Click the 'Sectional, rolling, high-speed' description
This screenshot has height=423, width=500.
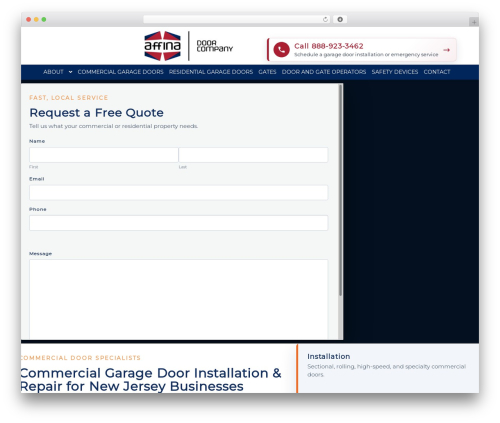click(x=386, y=370)
